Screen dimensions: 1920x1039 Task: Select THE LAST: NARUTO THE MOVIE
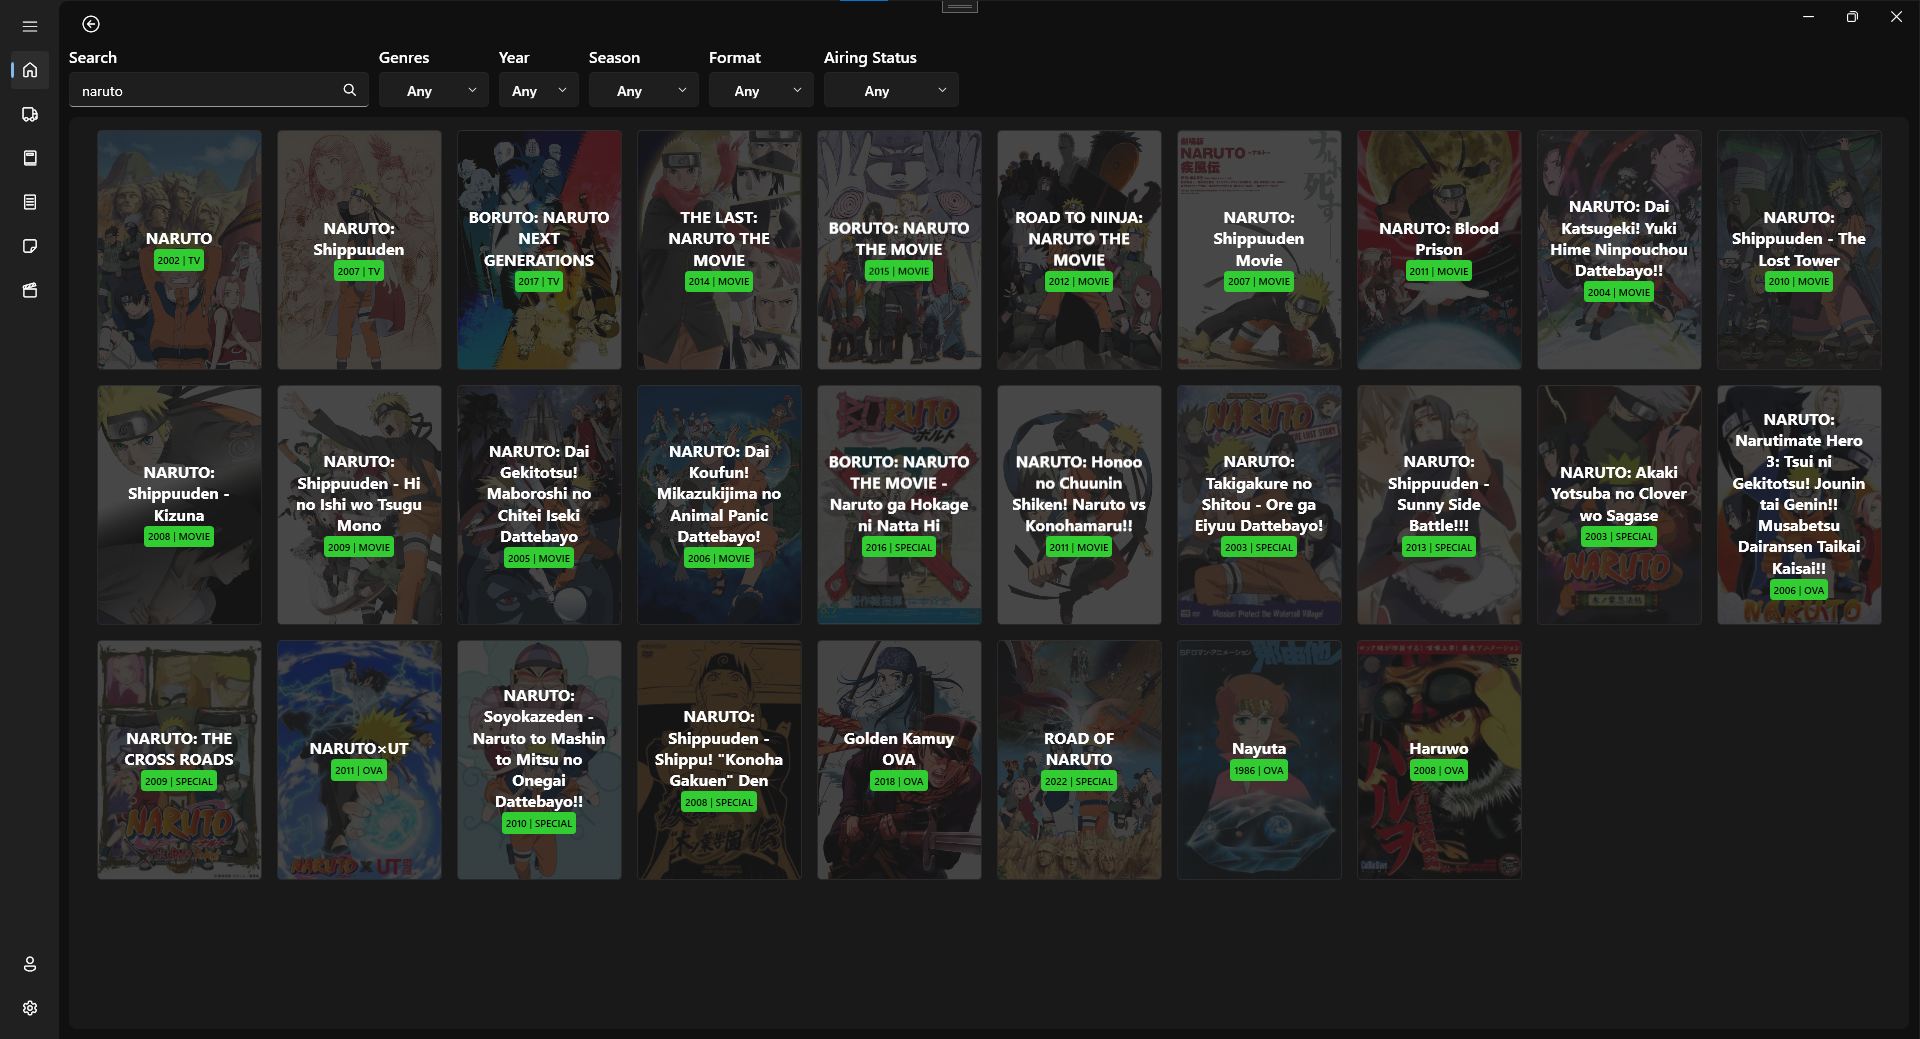pos(719,250)
